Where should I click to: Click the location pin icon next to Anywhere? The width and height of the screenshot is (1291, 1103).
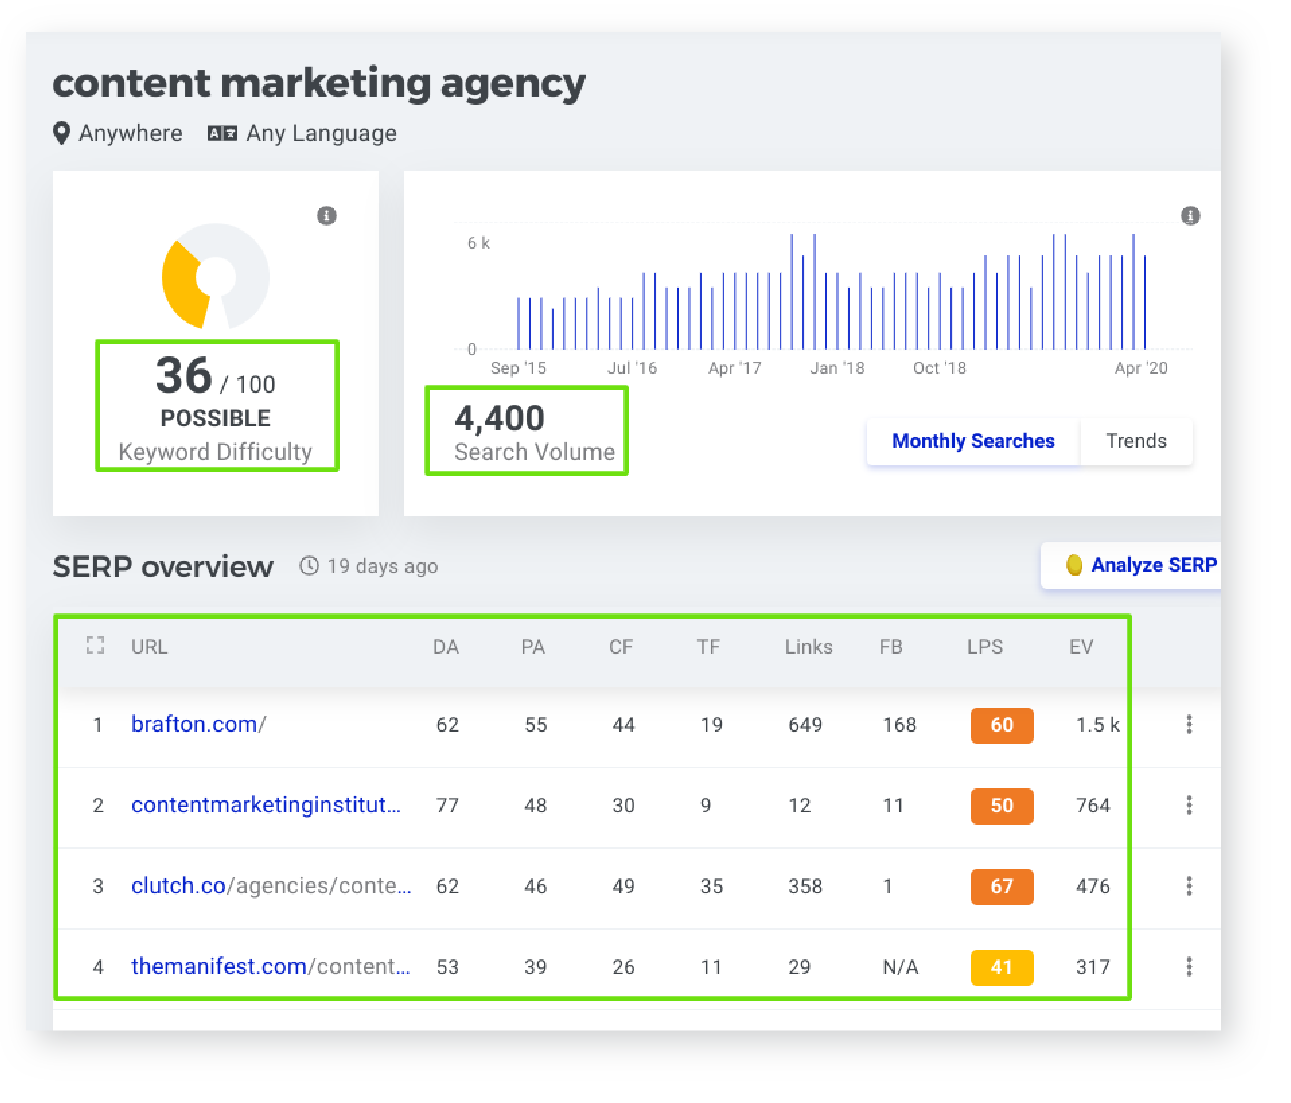coord(62,133)
